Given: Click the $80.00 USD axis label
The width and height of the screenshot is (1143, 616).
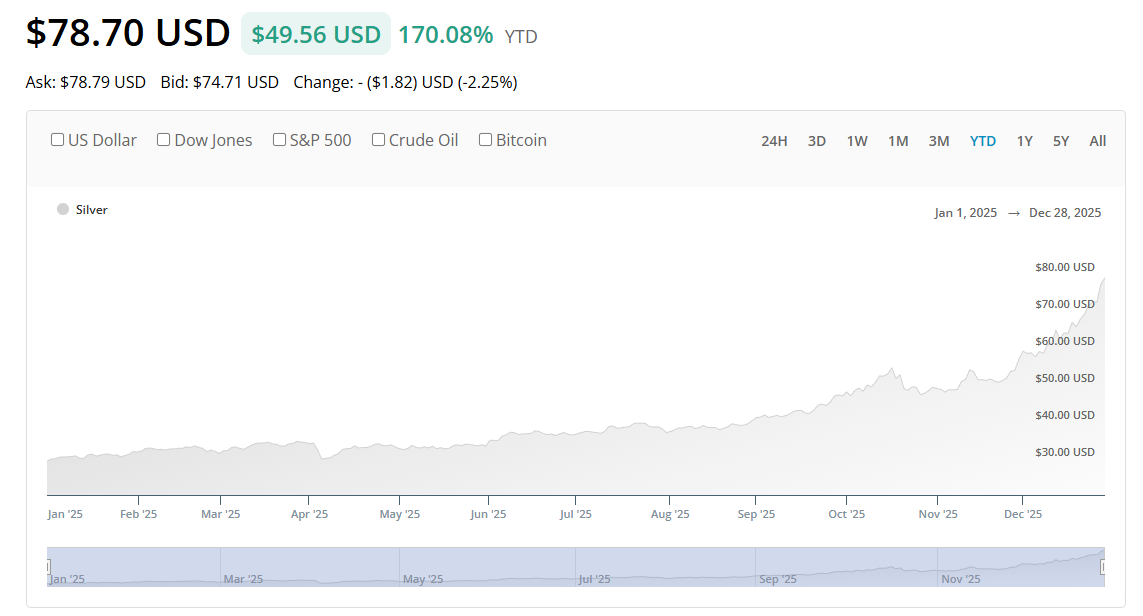Looking at the screenshot, I should 1064,267.
